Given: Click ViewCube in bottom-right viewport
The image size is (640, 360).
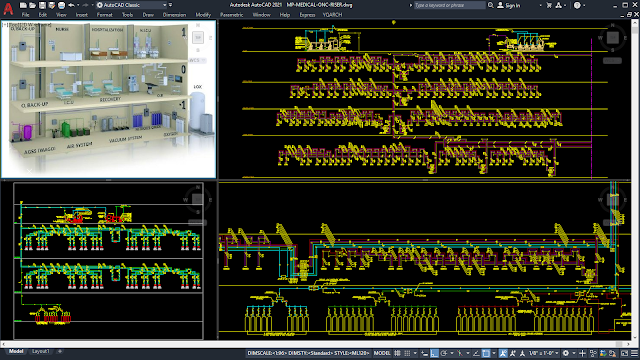Looking at the screenshot, I should pos(613,200).
